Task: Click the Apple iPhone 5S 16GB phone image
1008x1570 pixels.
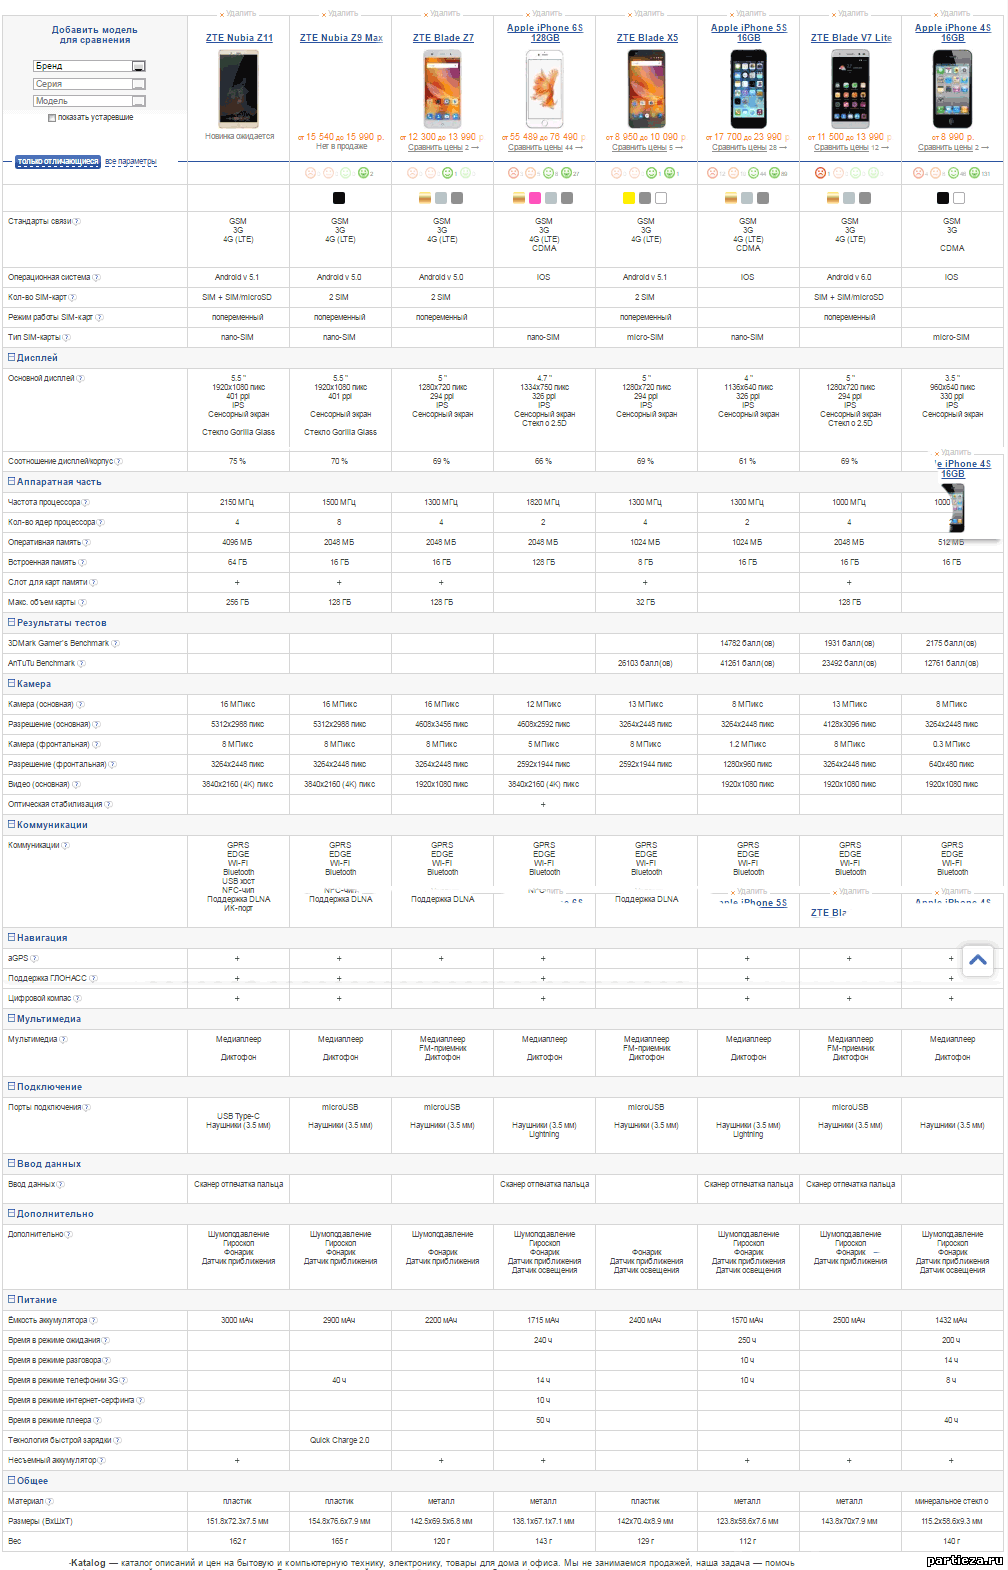Action: pyautogui.click(x=748, y=88)
